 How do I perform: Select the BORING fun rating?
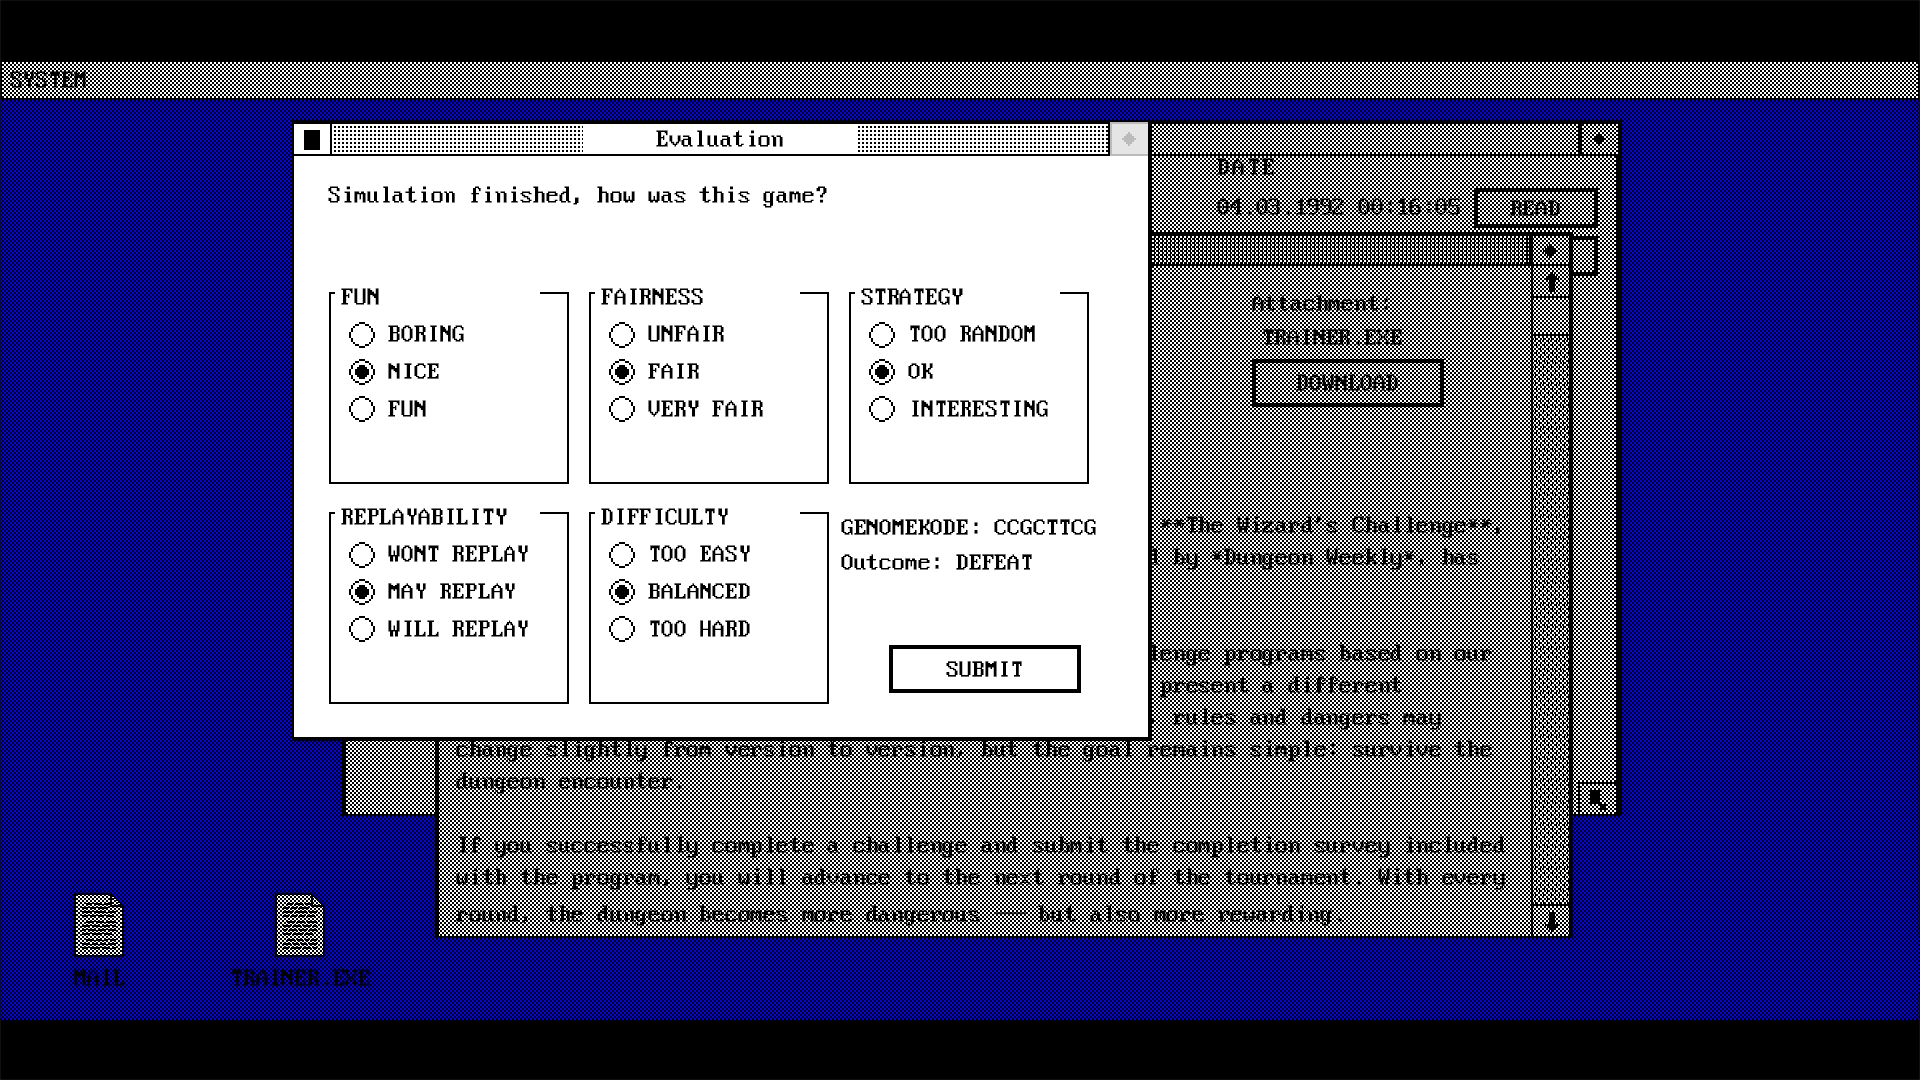[x=362, y=334]
